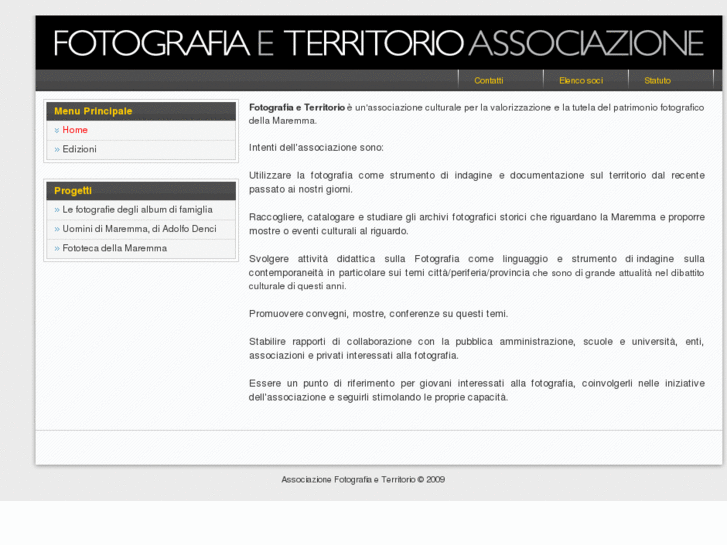Click footer 'Associazione Fotografia e Territorio © 2009'

pos(363,480)
